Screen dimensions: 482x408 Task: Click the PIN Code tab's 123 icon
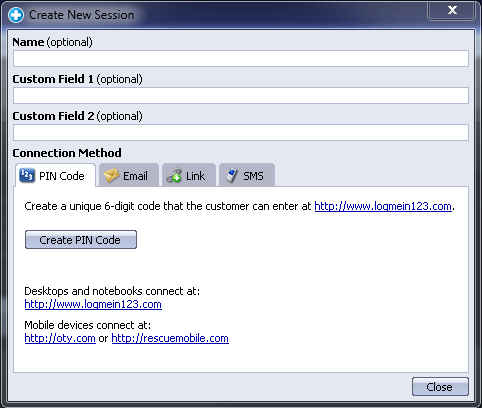click(27, 175)
